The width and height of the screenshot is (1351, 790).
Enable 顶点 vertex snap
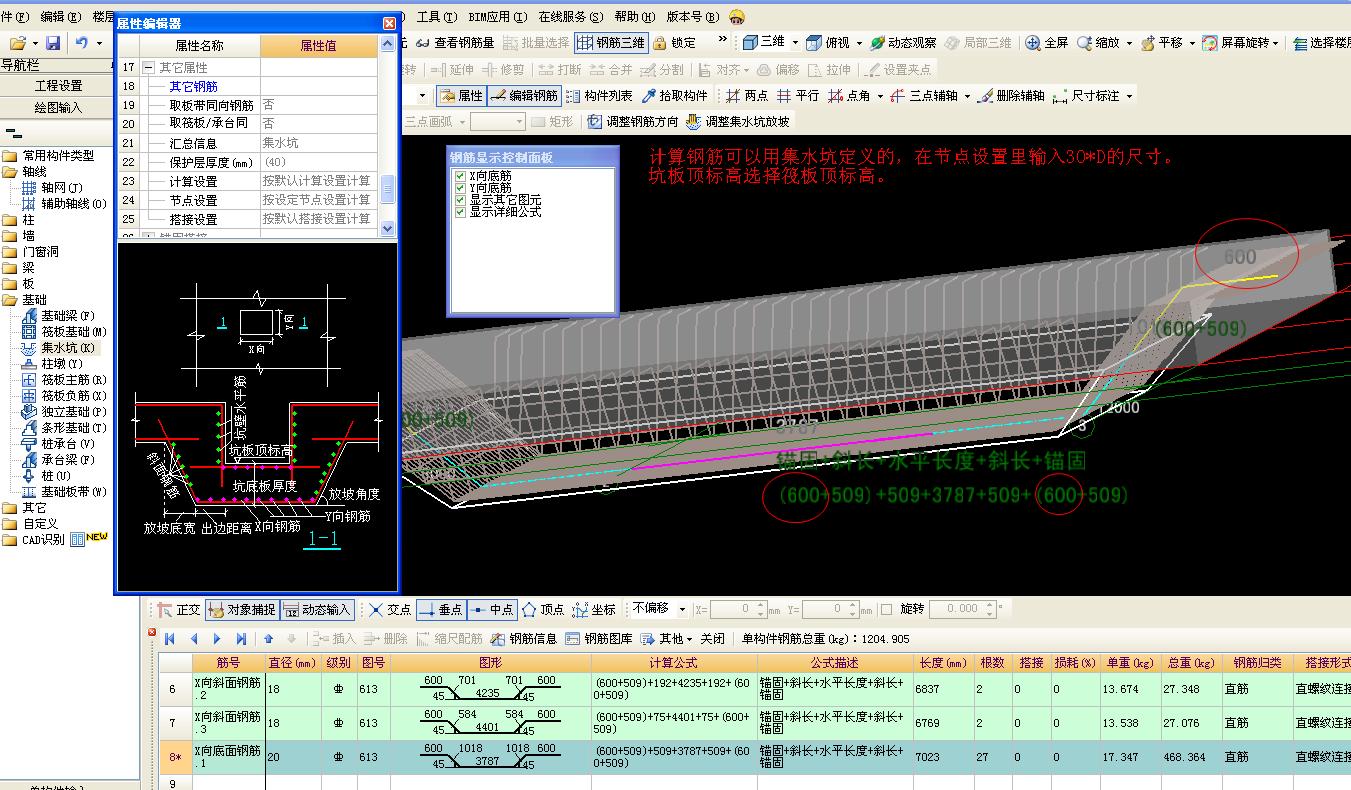pyautogui.click(x=542, y=609)
